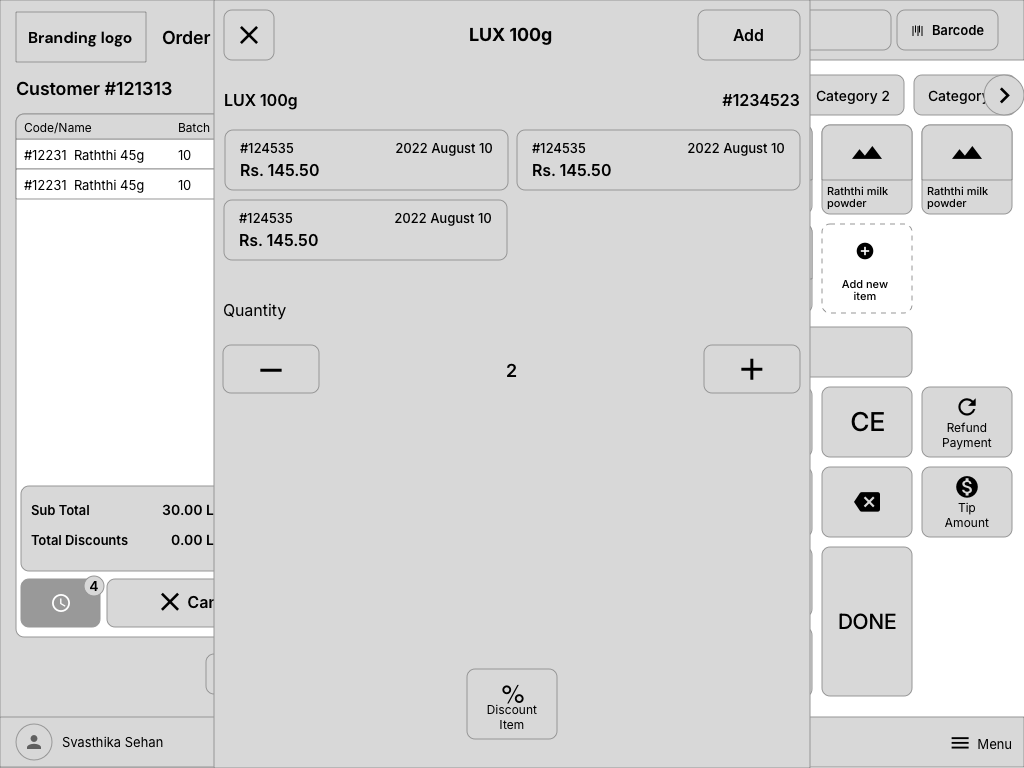Select the batch #124535 dated 2022 August 10
The width and height of the screenshot is (1024, 768).
point(365,160)
